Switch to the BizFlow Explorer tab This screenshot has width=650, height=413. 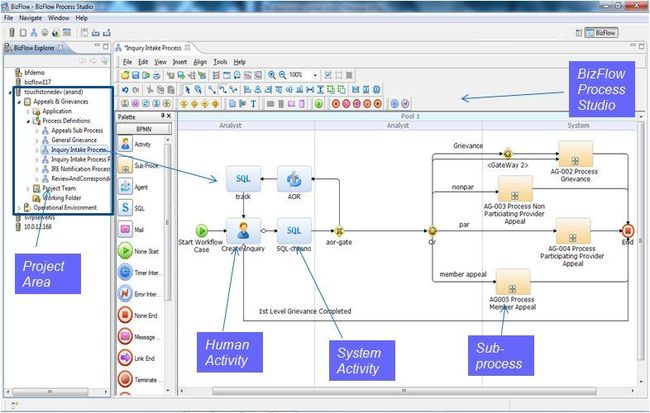click(x=34, y=48)
